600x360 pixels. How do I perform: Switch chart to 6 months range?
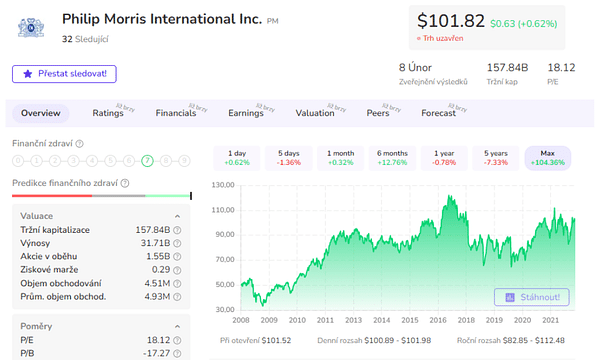tap(392, 158)
